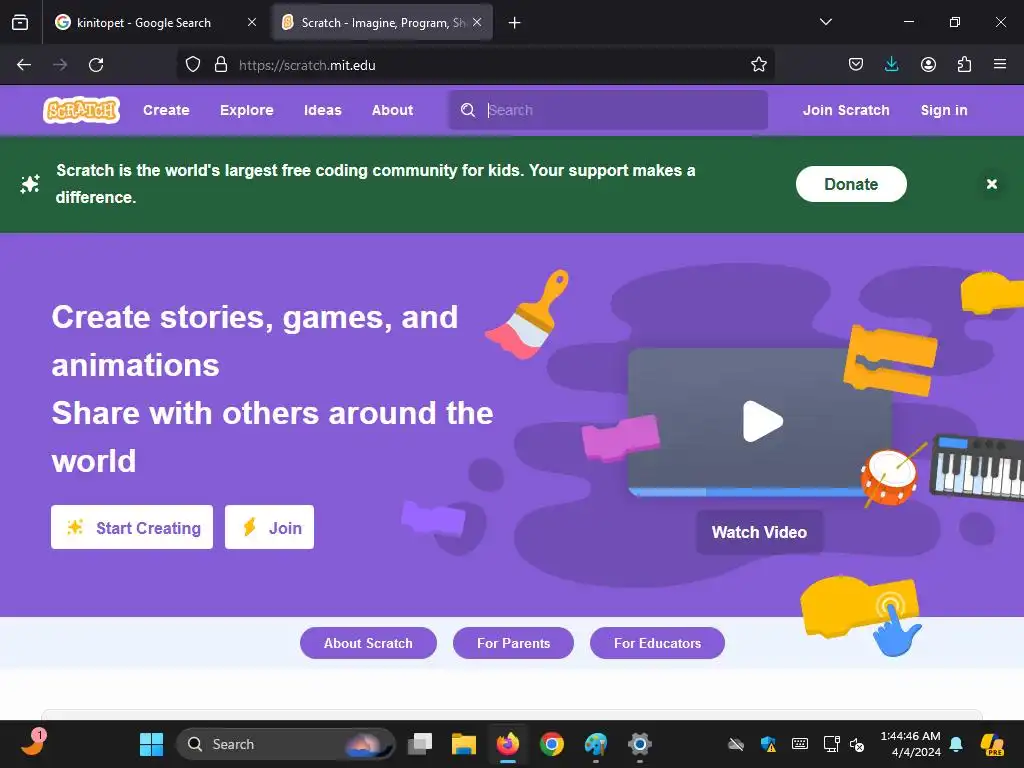
Task: Open the extensions puzzle icon
Action: click(964, 65)
